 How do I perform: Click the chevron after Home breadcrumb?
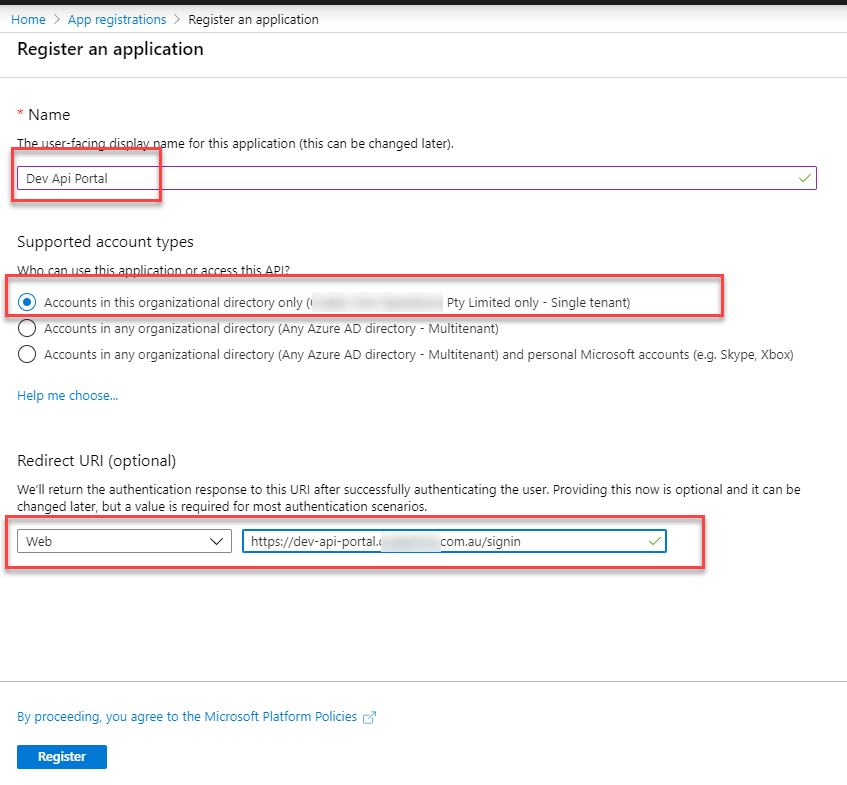coord(57,19)
